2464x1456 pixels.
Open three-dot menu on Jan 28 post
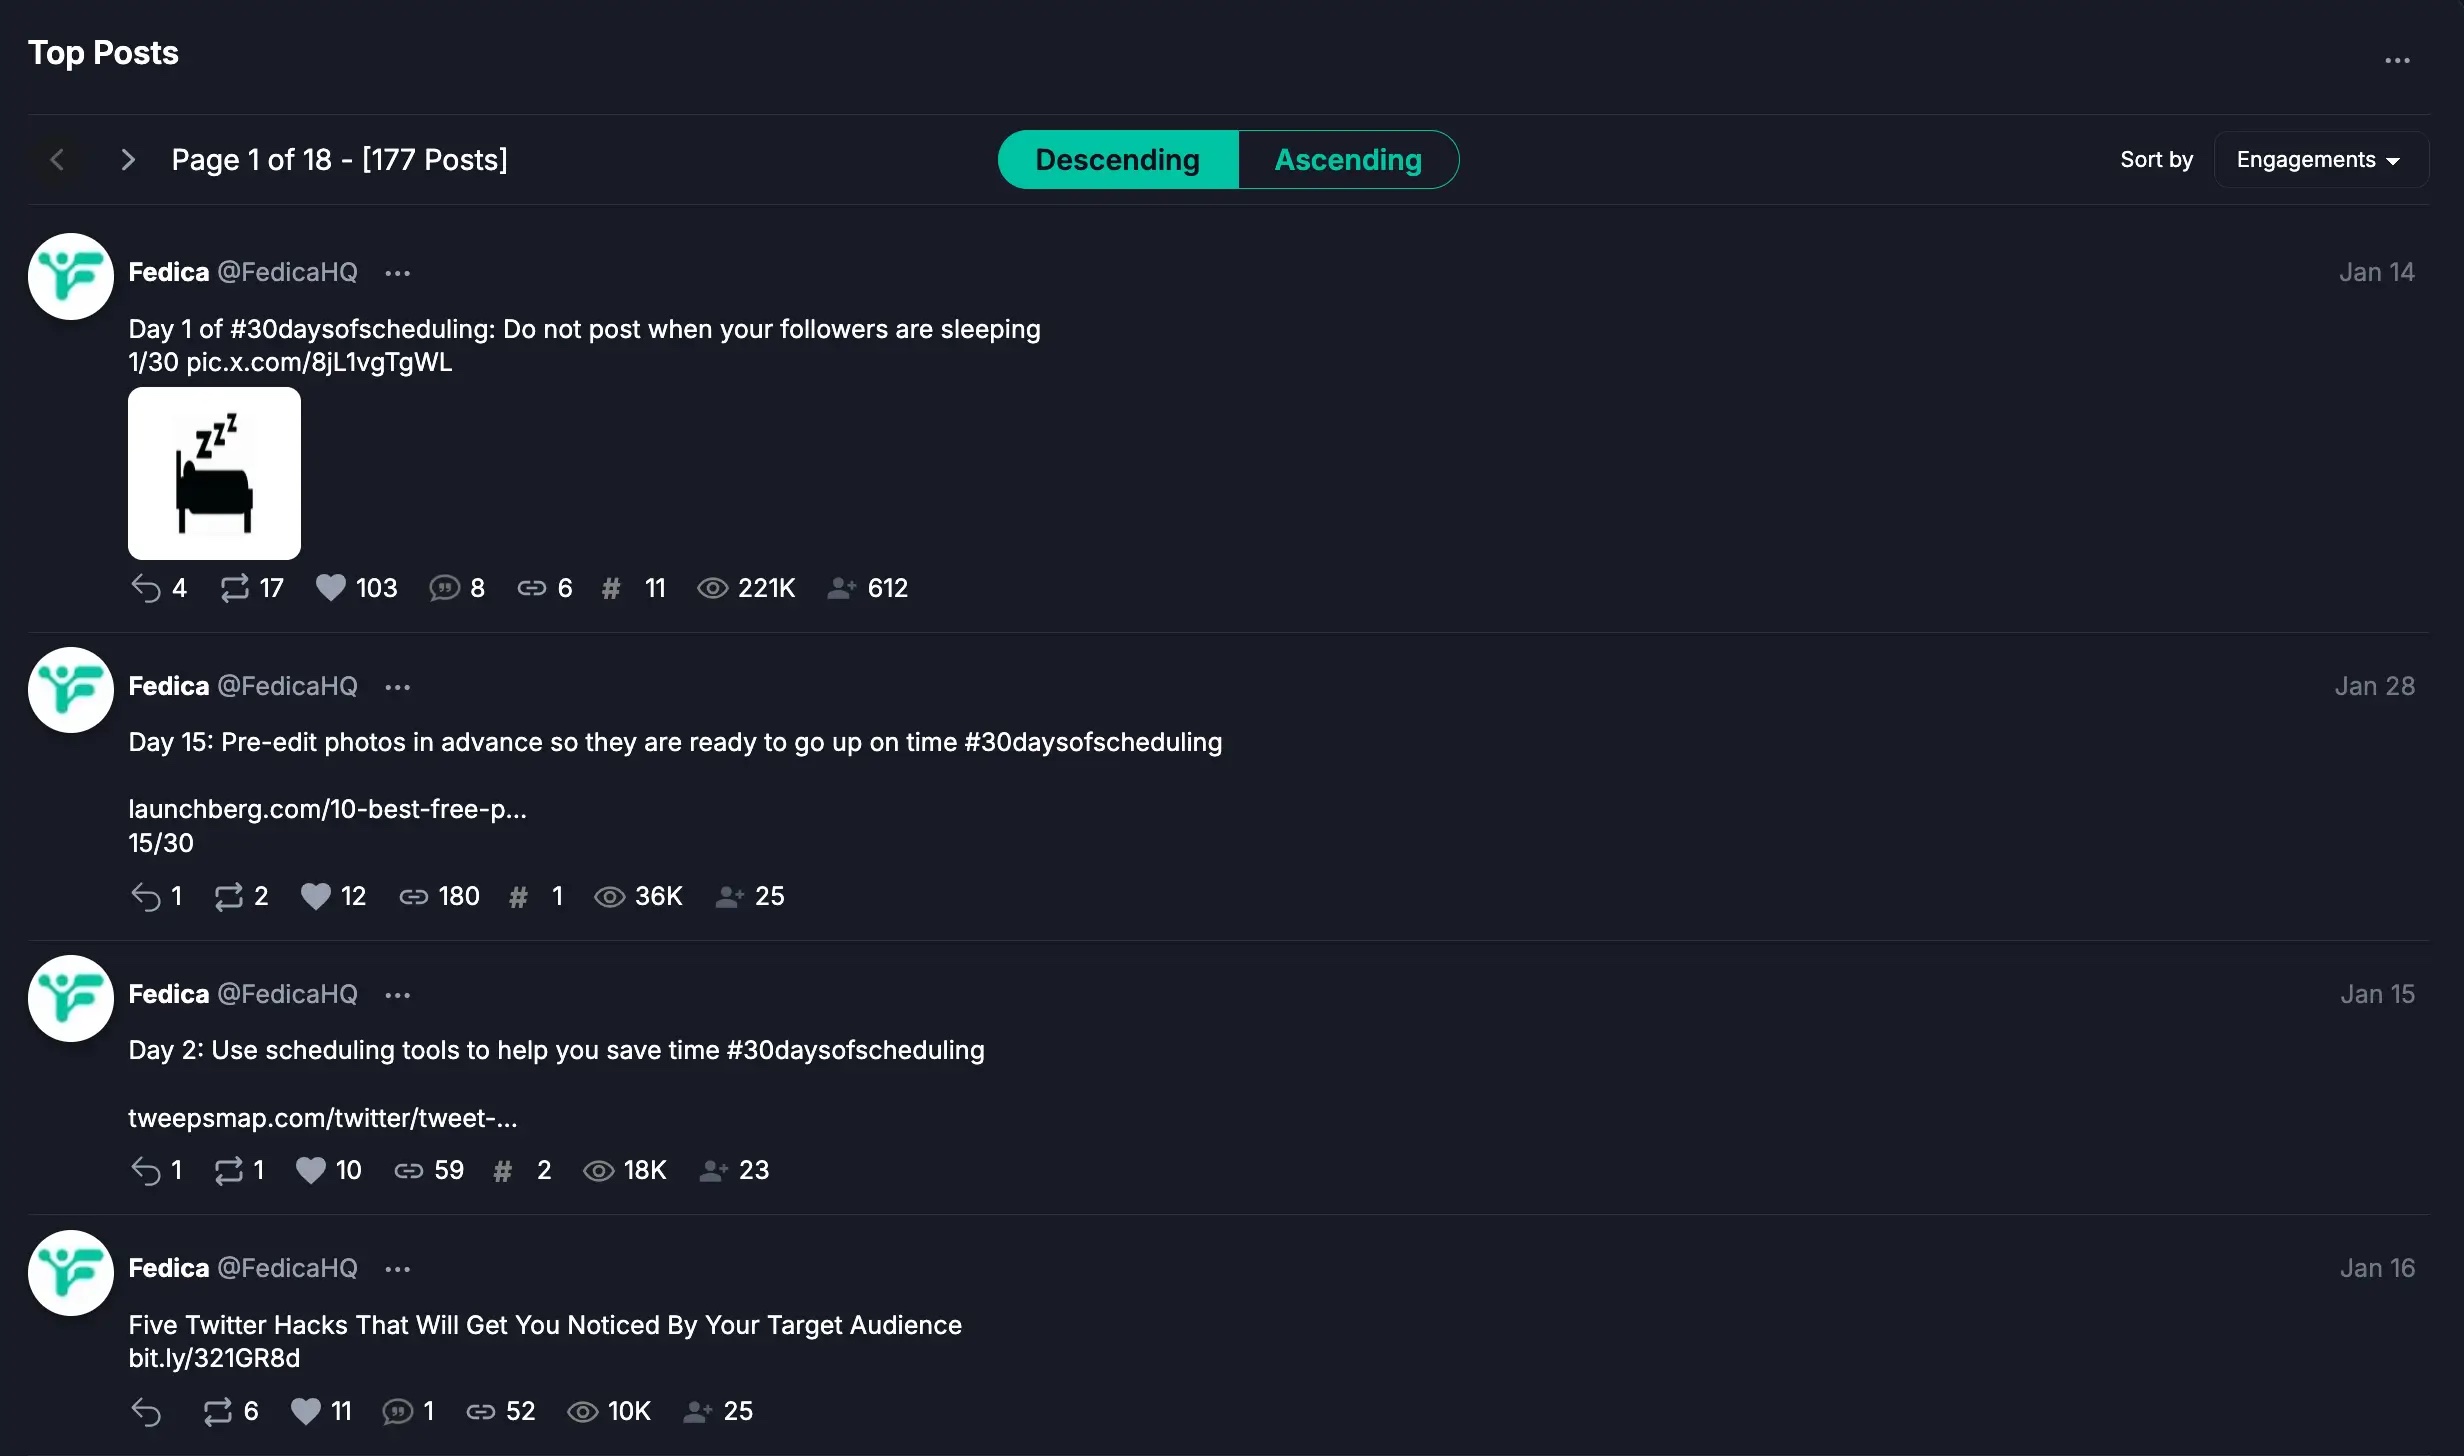pos(397,687)
